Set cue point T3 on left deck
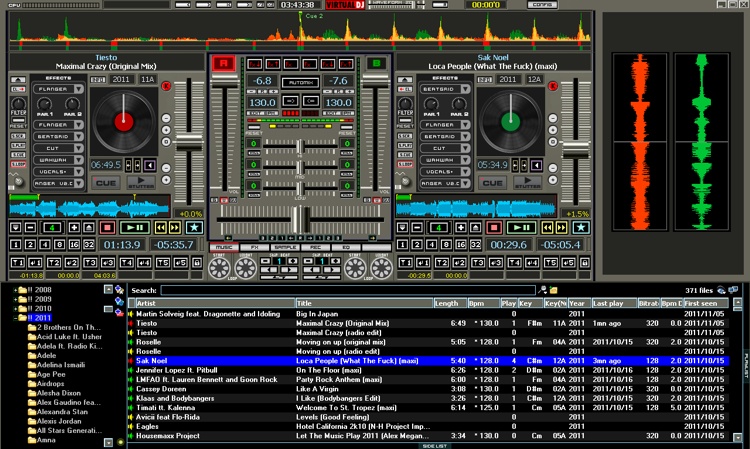The image size is (750, 449). 90,263
